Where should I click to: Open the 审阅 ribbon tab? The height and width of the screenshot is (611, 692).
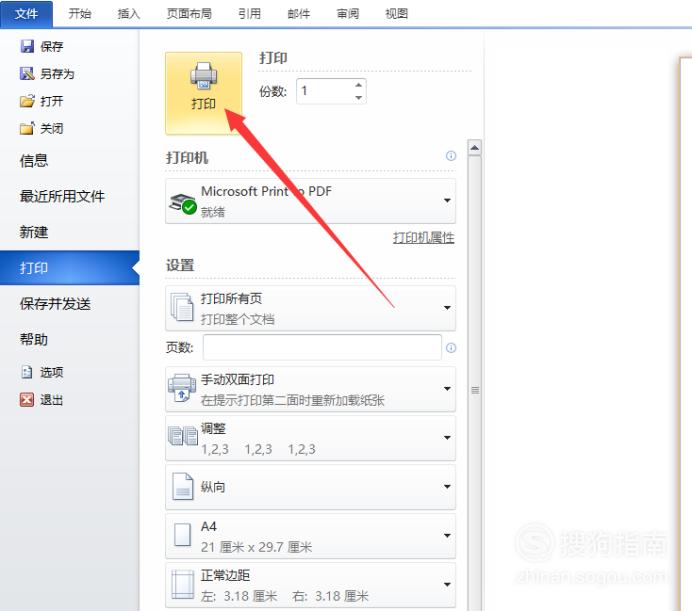348,14
